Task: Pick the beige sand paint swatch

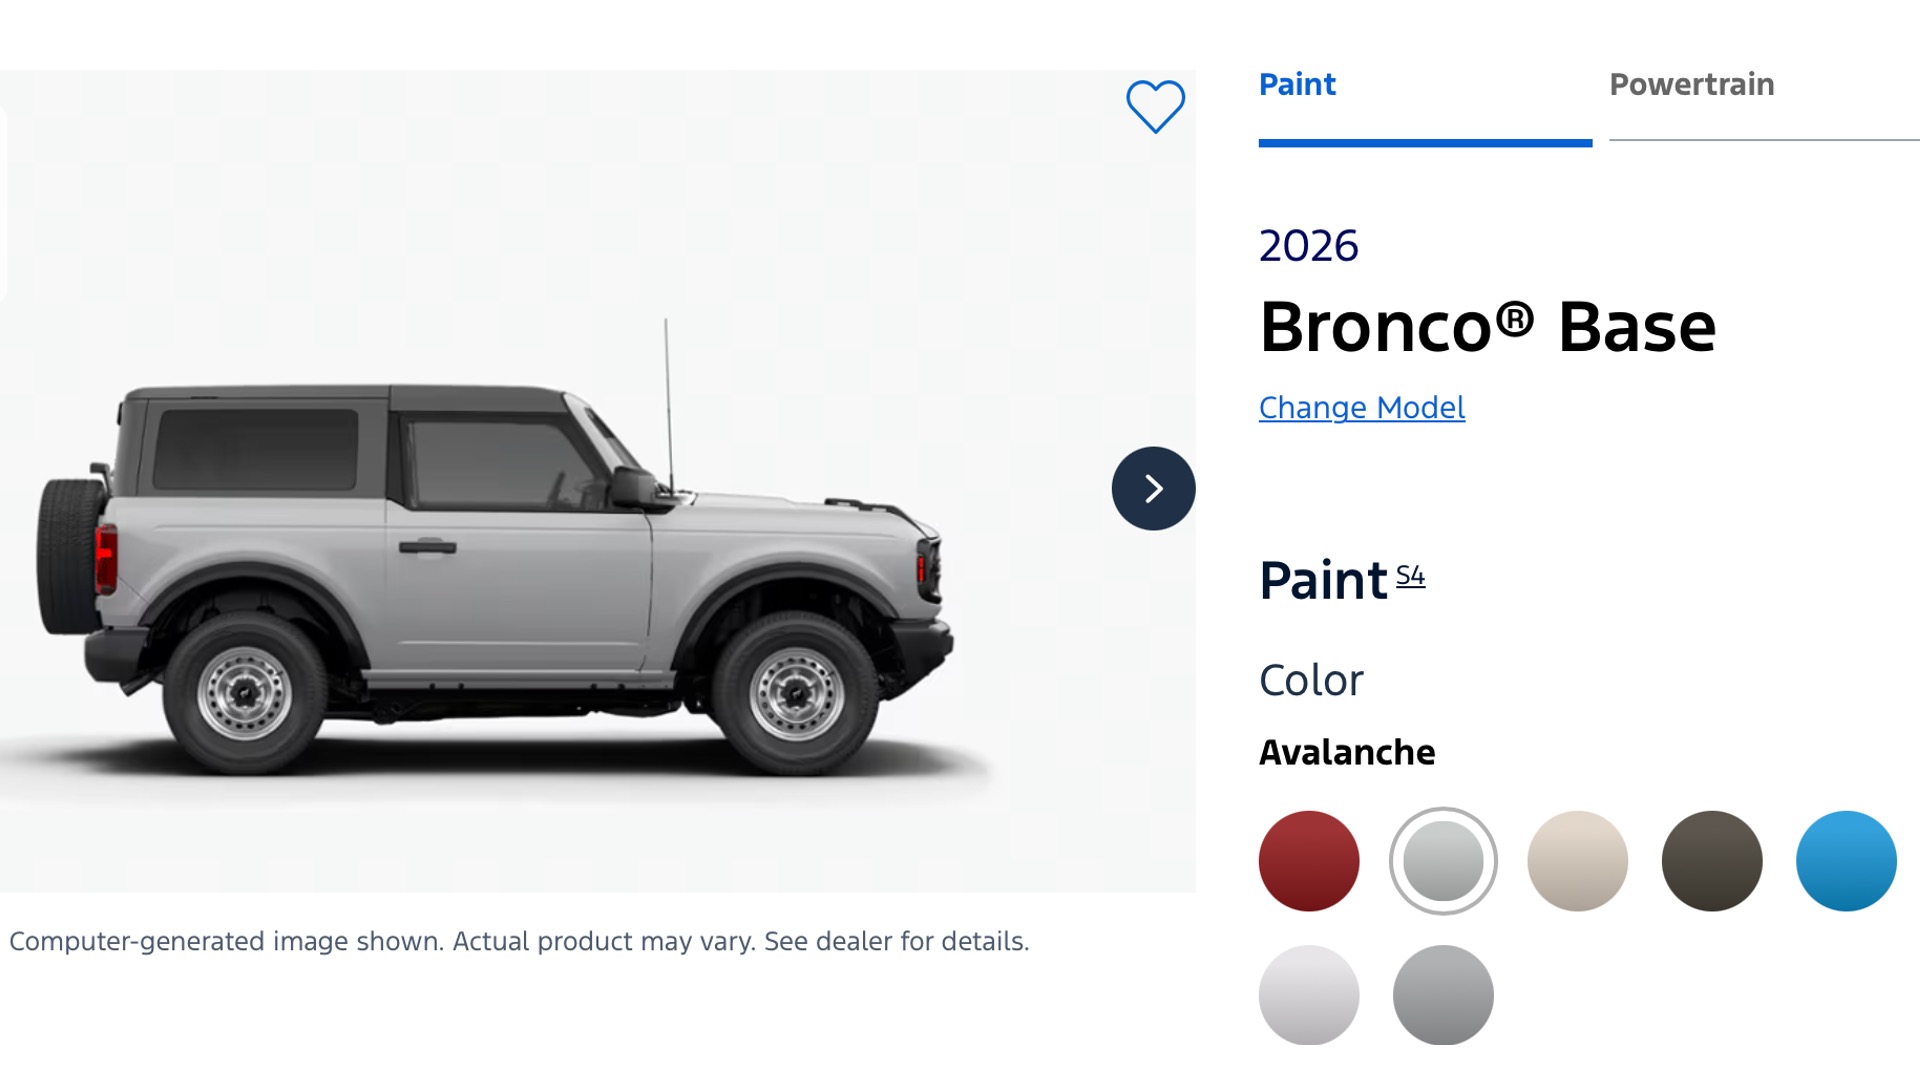Action: pyautogui.click(x=1577, y=861)
